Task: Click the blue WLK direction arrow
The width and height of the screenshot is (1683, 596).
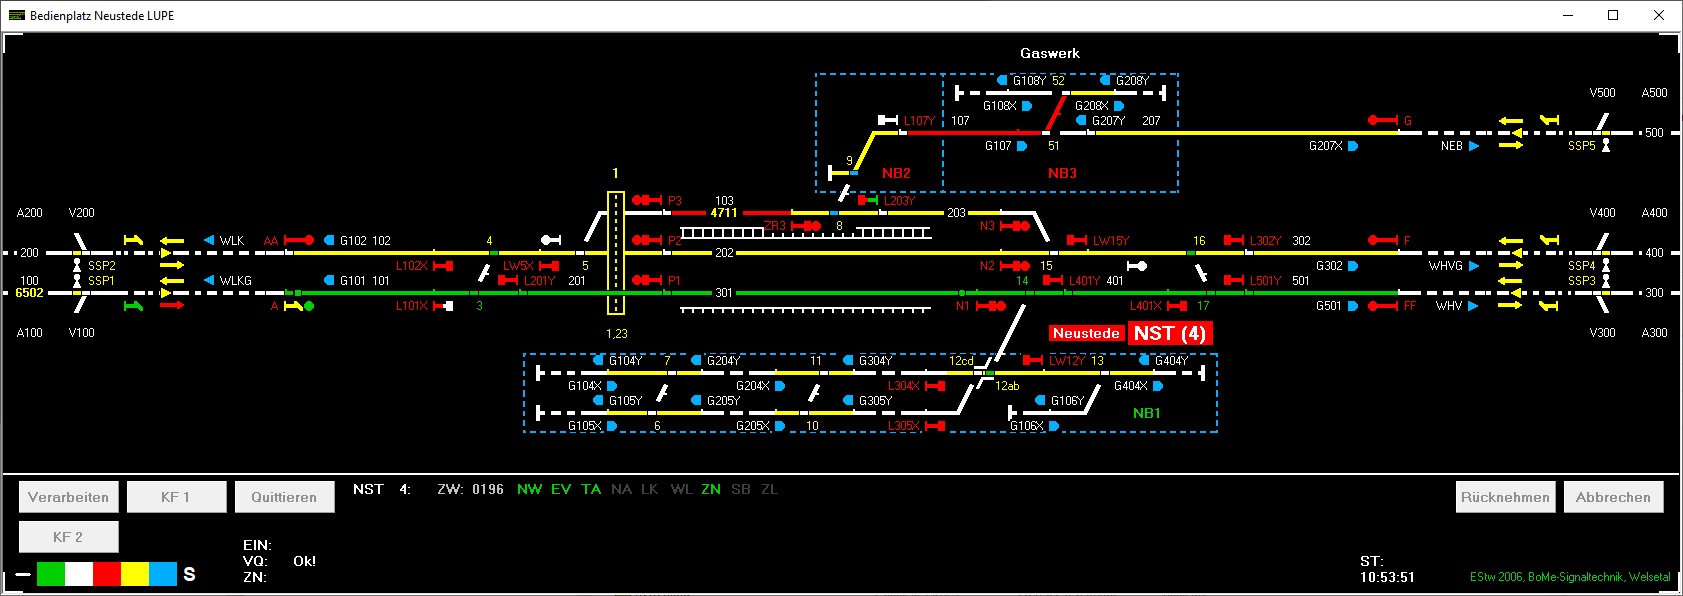Action: (x=208, y=240)
